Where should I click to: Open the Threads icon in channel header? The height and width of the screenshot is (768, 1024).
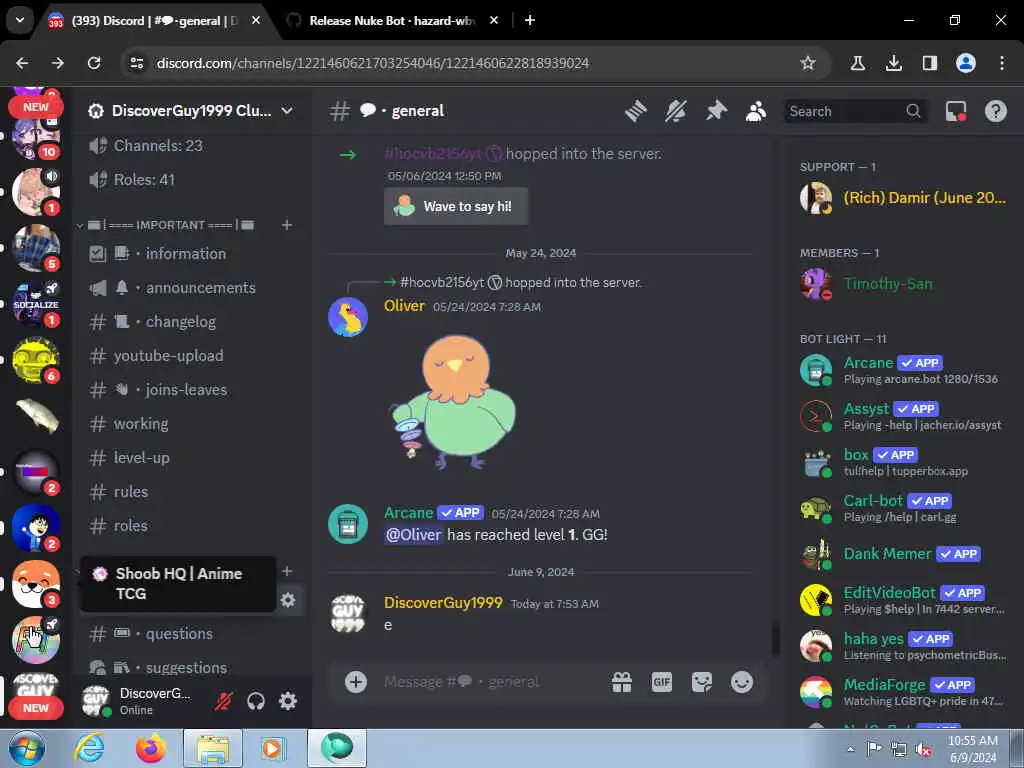tap(635, 111)
